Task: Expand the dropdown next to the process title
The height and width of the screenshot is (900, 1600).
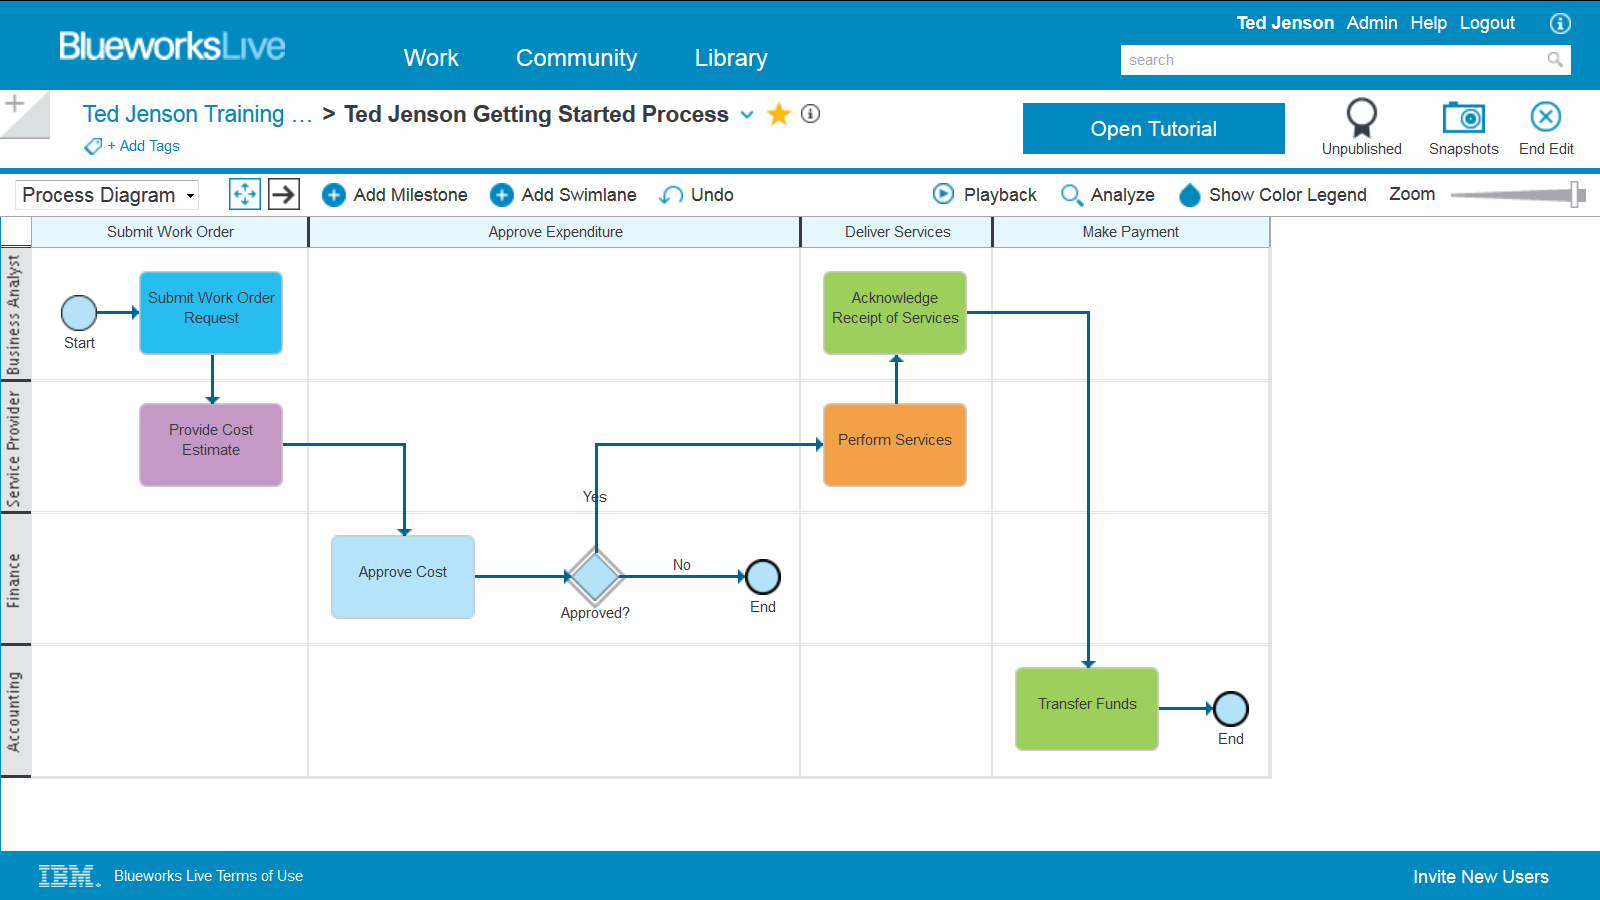Action: click(747, 115)
